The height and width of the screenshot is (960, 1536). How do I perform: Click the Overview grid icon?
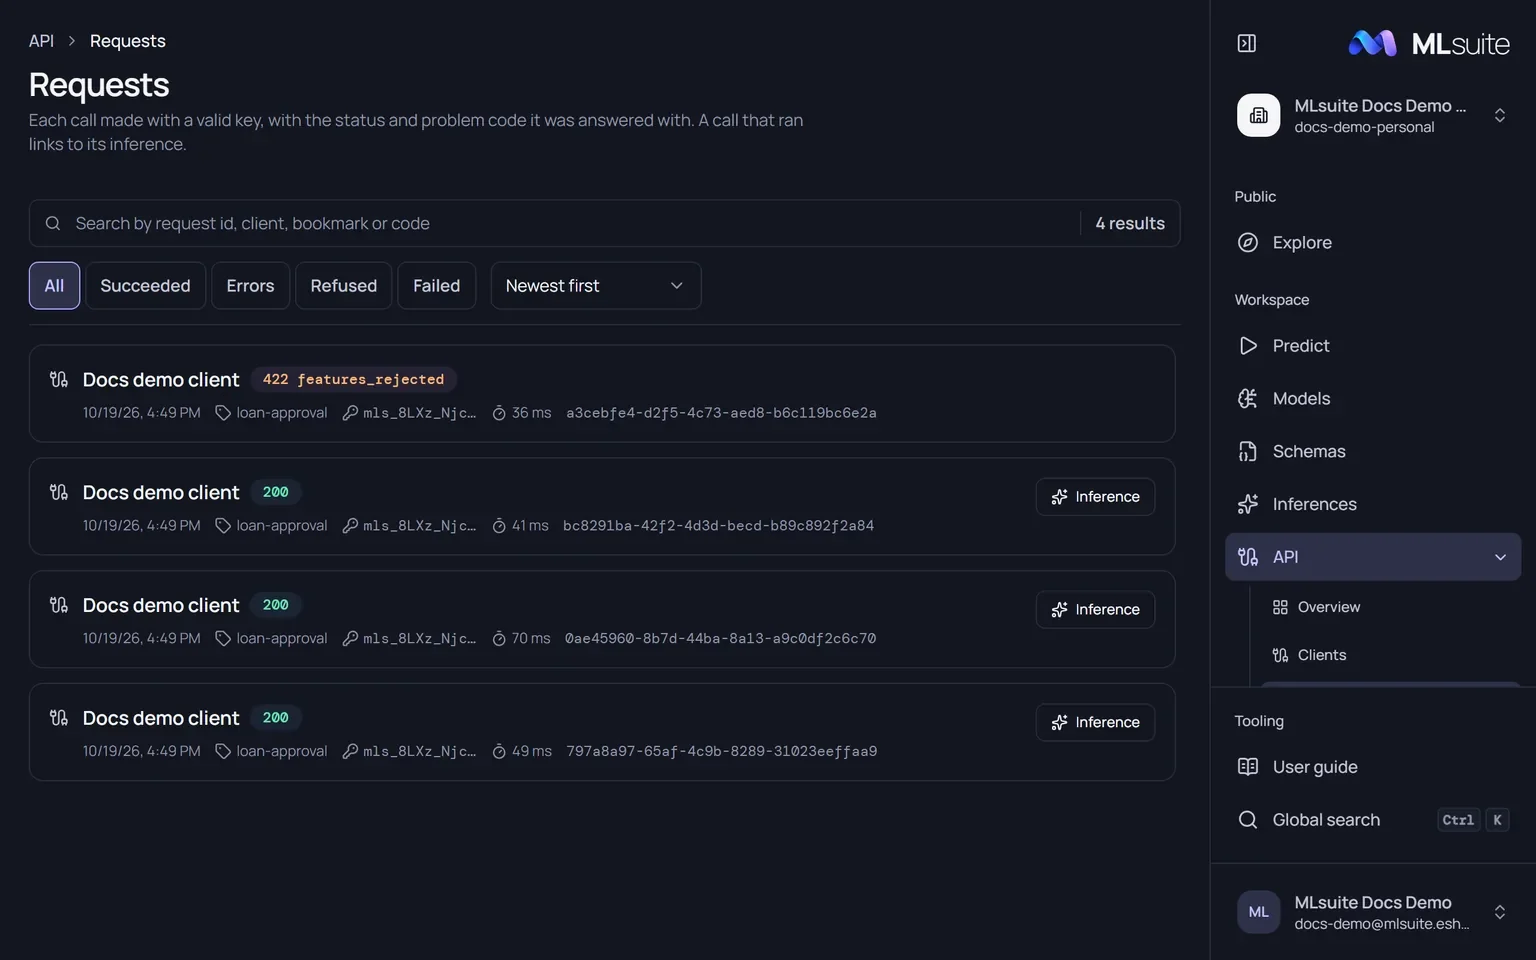coord(1280,607)
